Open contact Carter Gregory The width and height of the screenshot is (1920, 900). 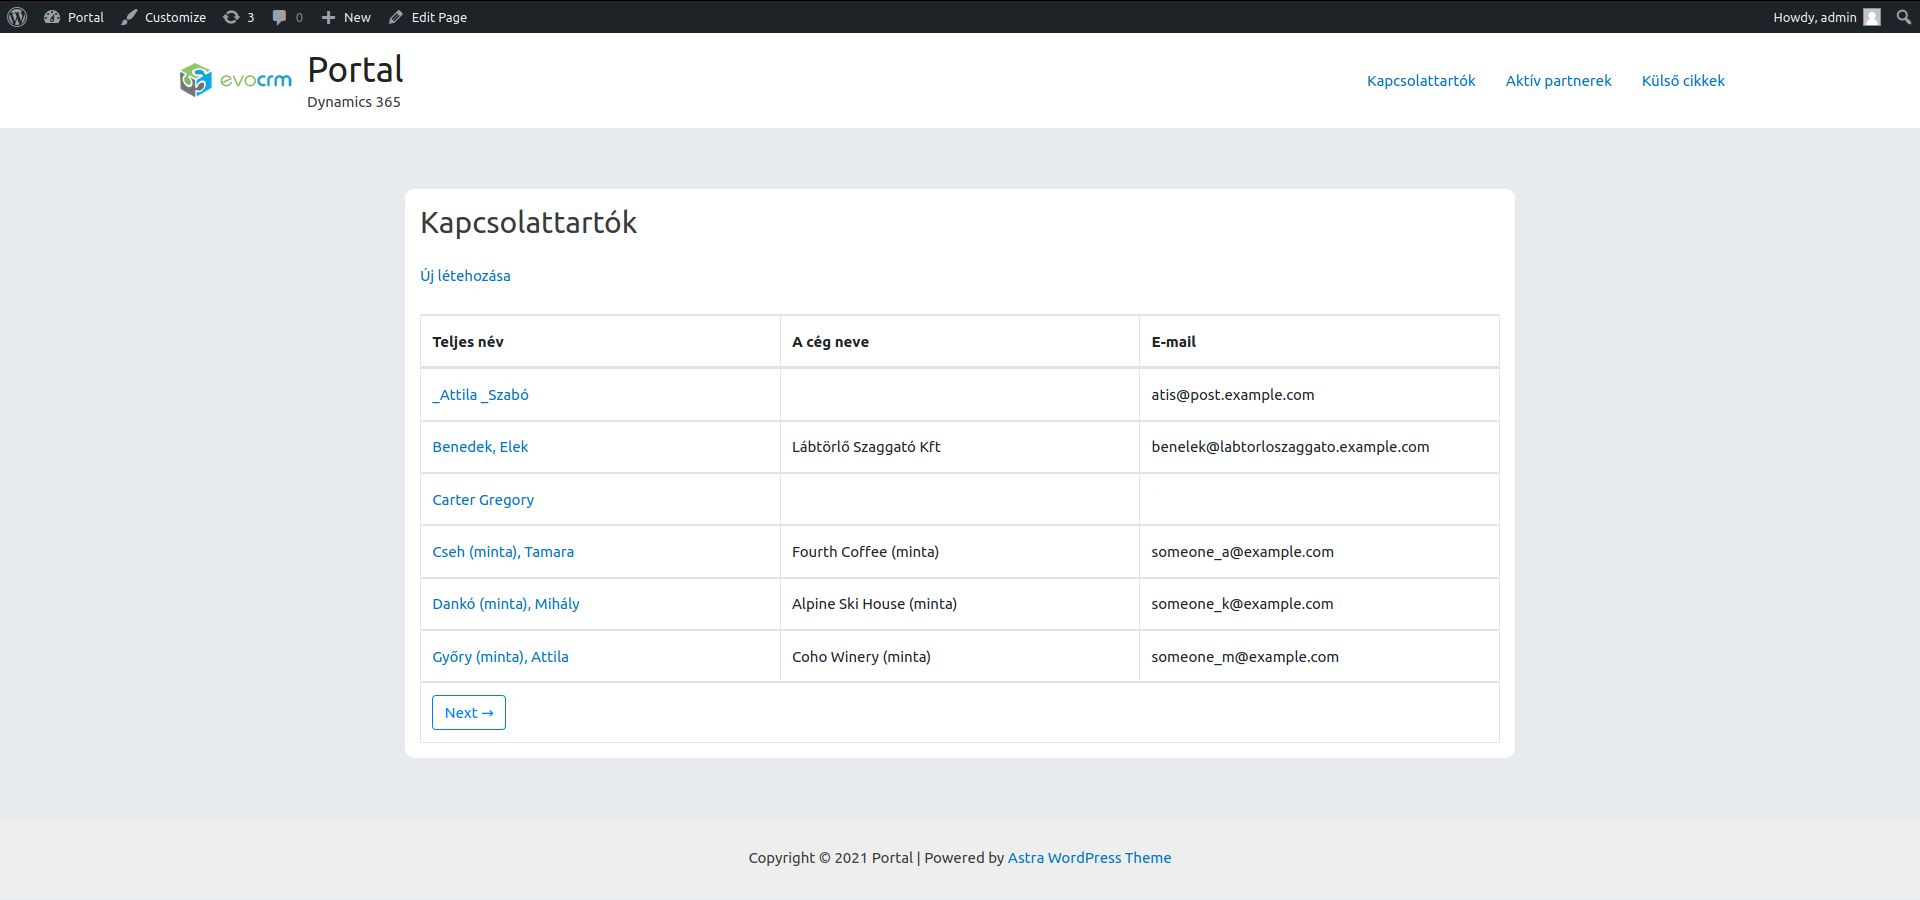tap(483, 500)
